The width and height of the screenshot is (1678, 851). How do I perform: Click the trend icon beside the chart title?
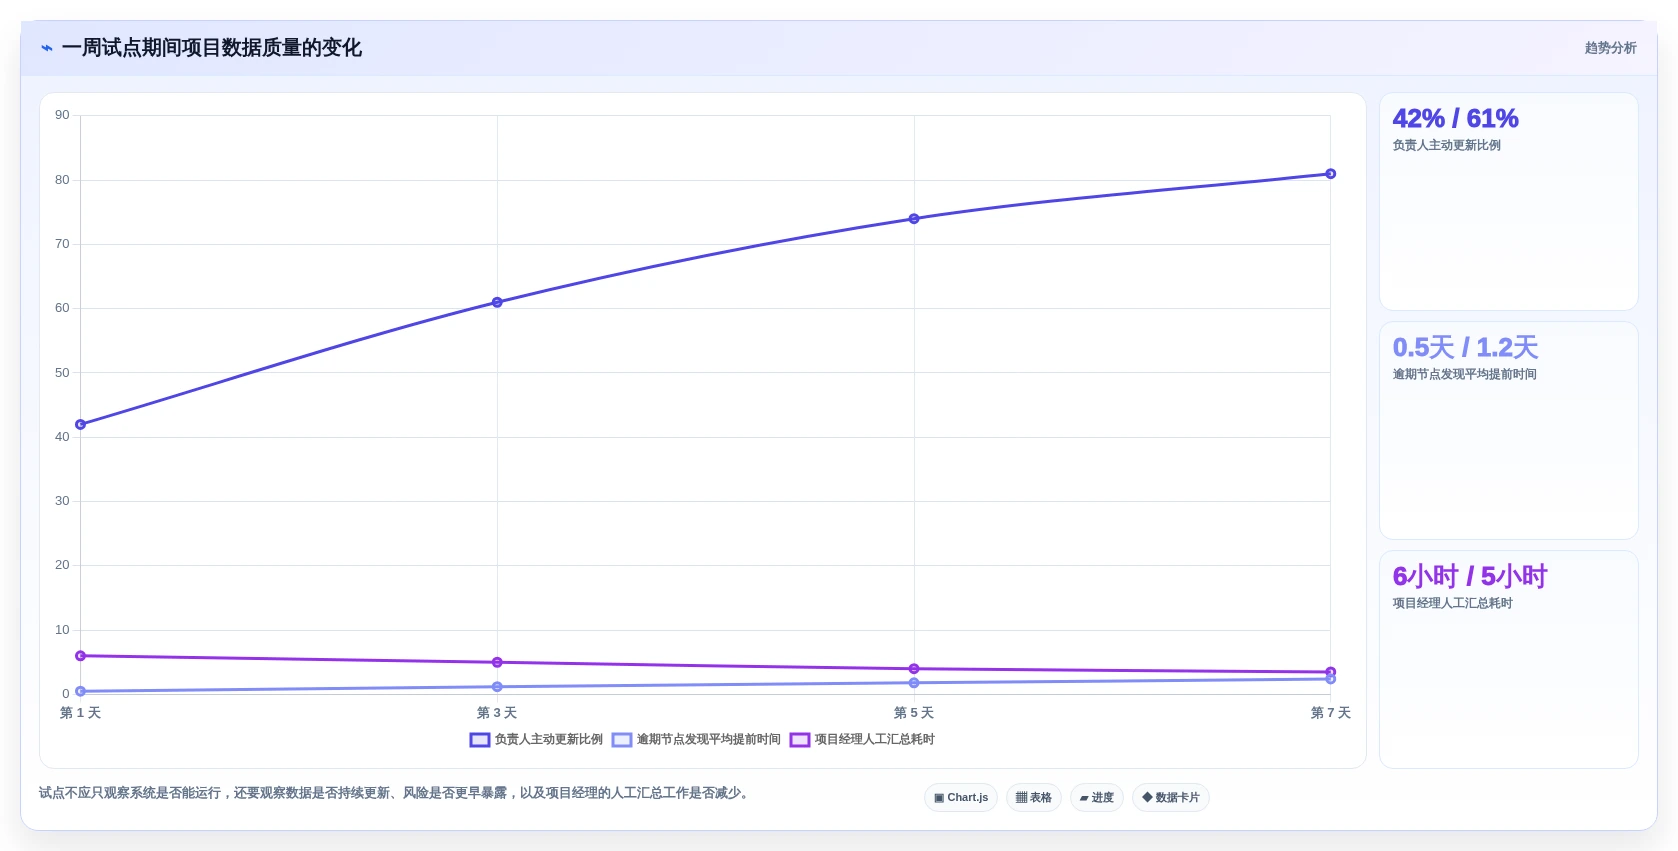pyautogui.click(x=47, y=48)
